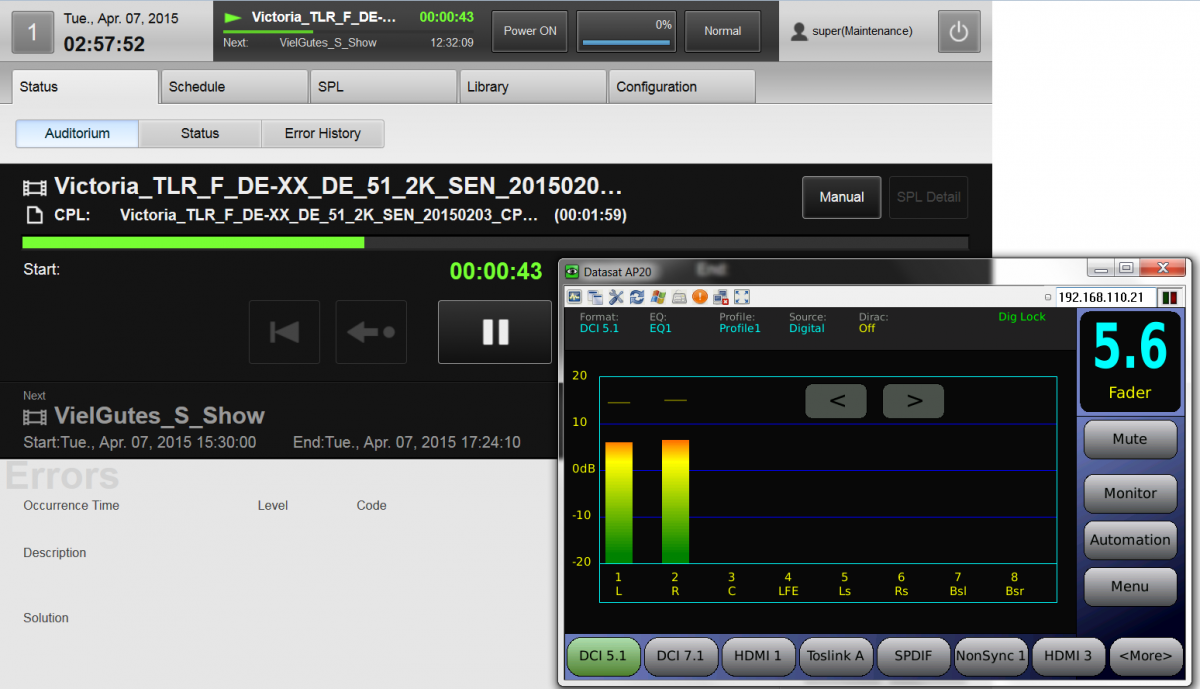Select the DCI 7.1 input format
The width and height of the screenshot is (1200, 689).
click(680, 656)
